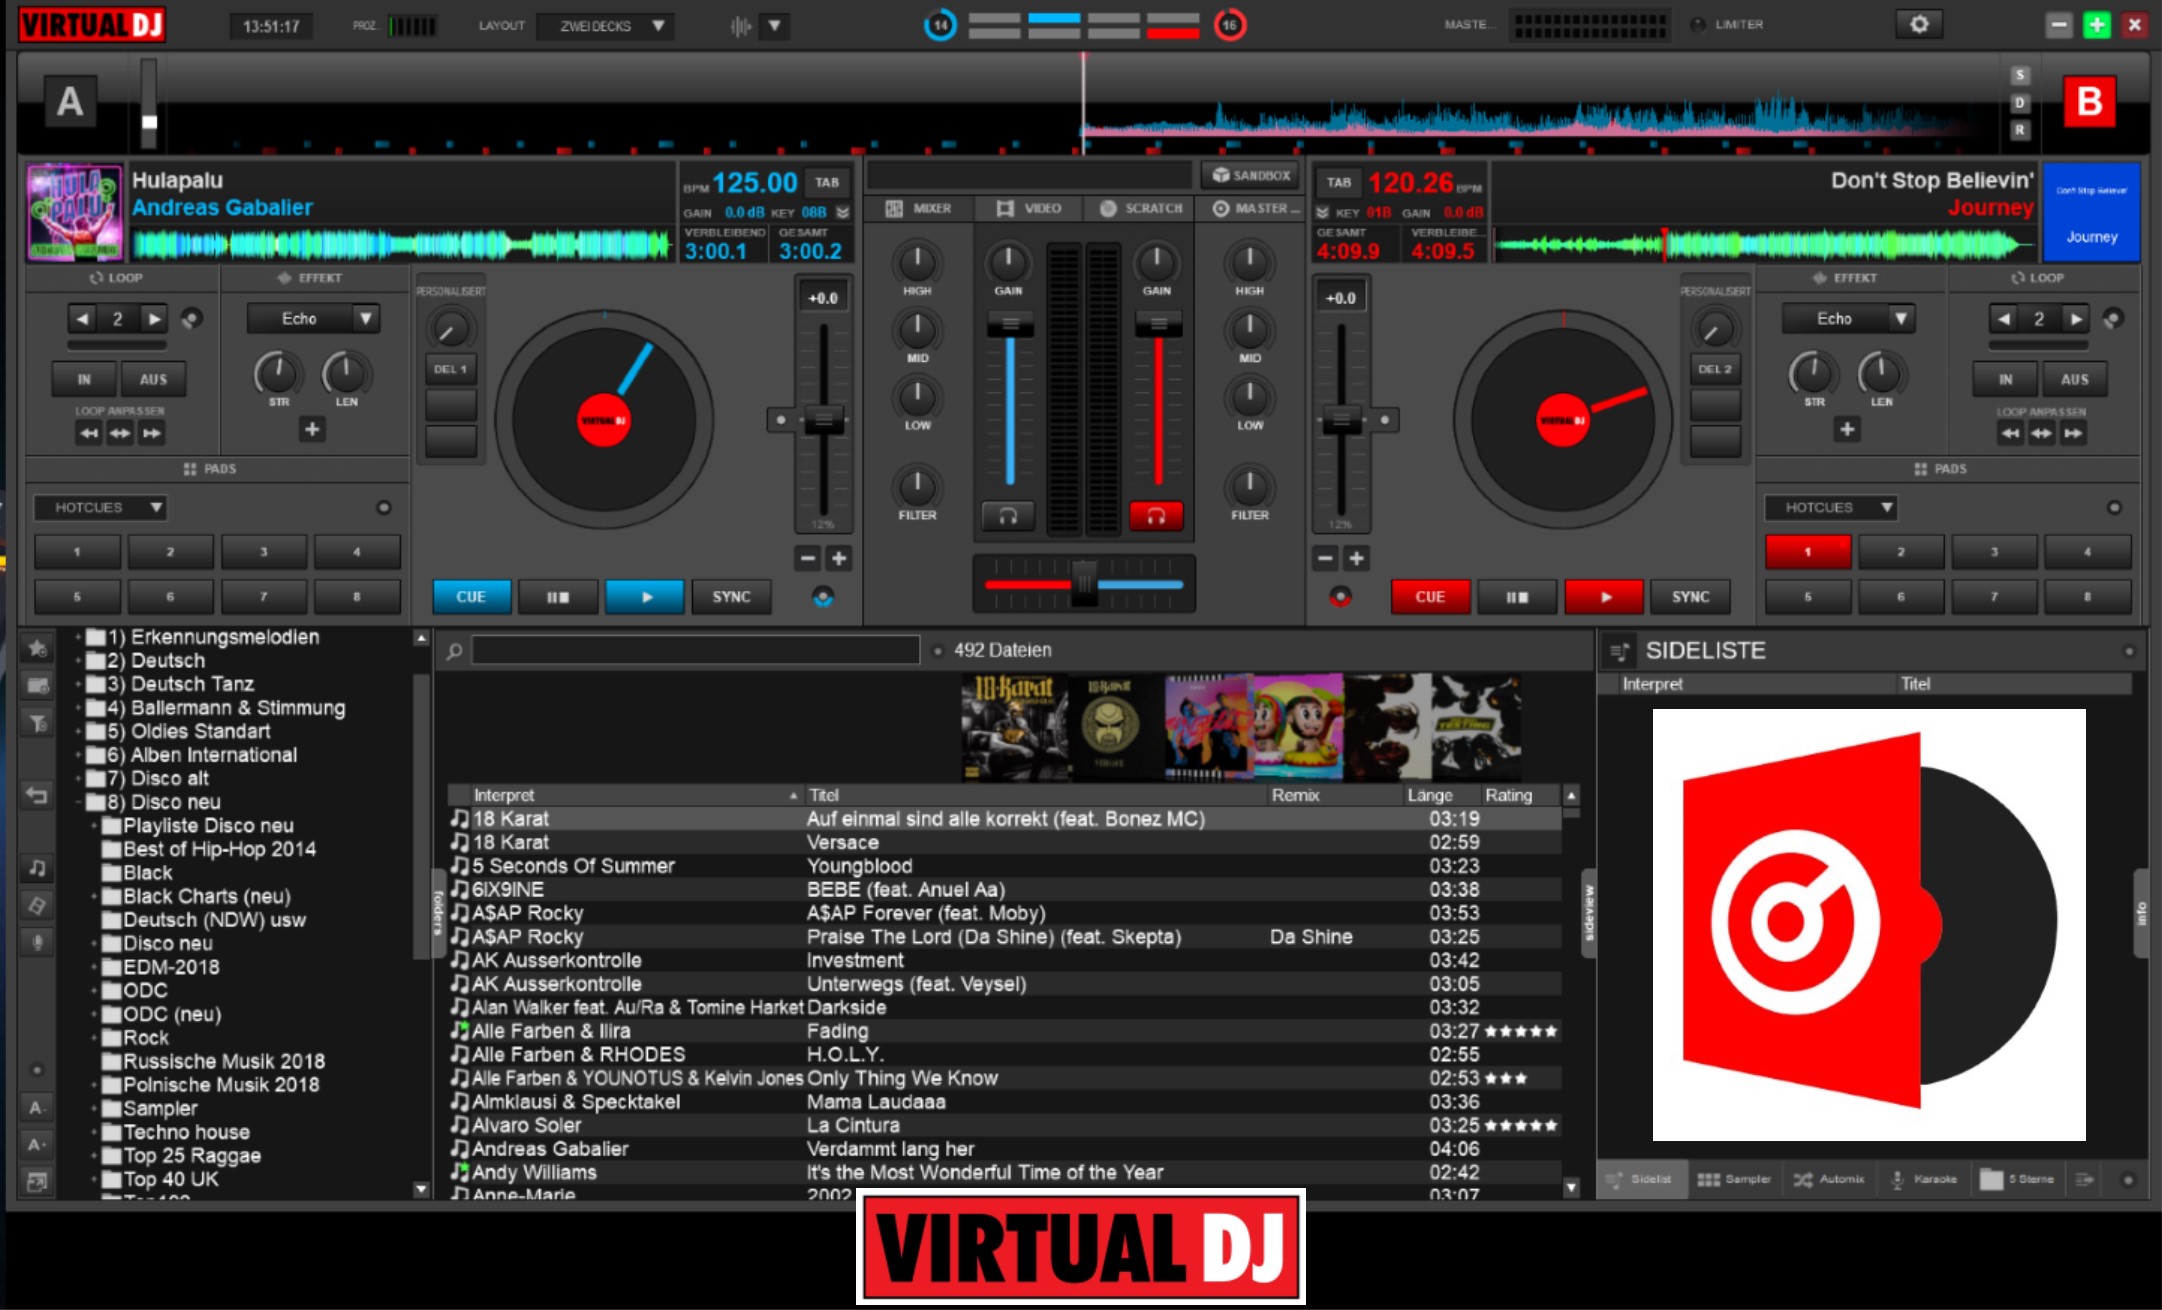Click deck B loop AUS button
The width and height of the screenshot is (2162, 1310).
(2074, 380)
